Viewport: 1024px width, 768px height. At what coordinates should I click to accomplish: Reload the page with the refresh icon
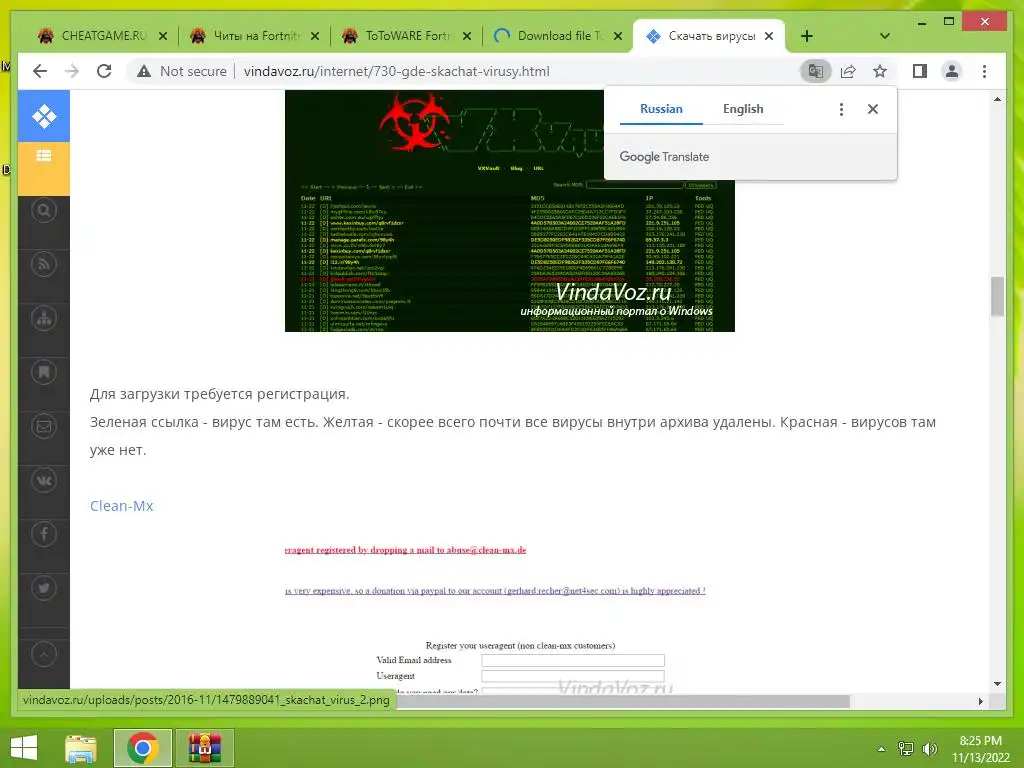point(104,71)
